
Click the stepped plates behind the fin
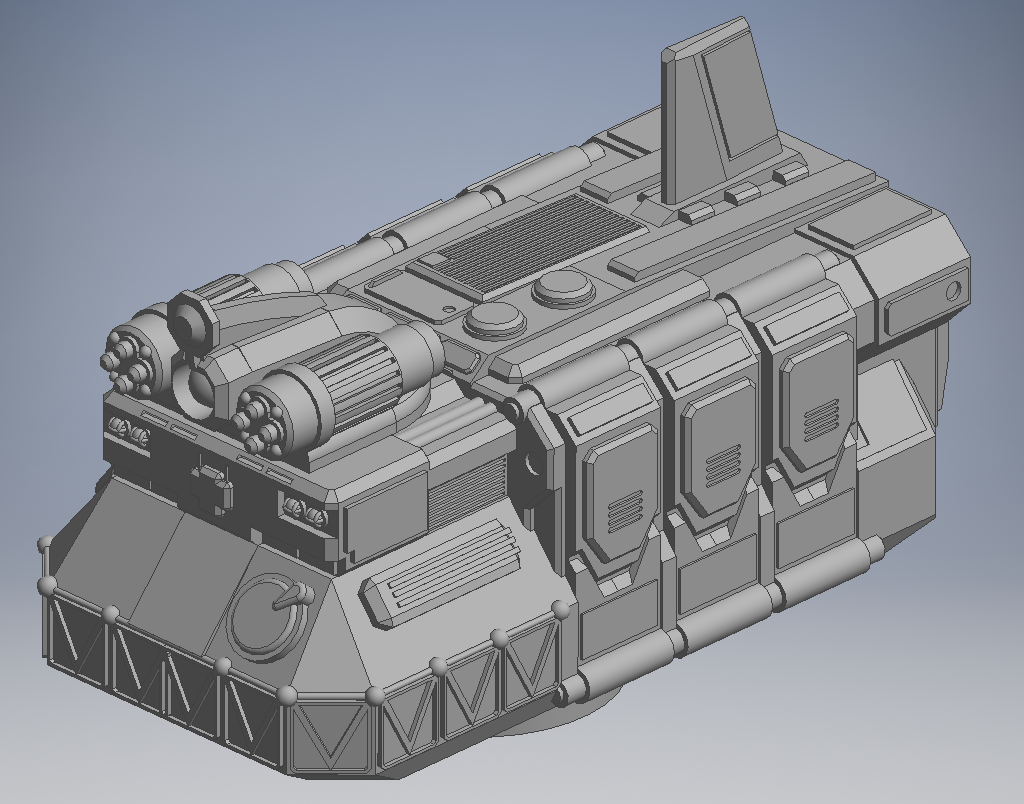tap(745, 195)
